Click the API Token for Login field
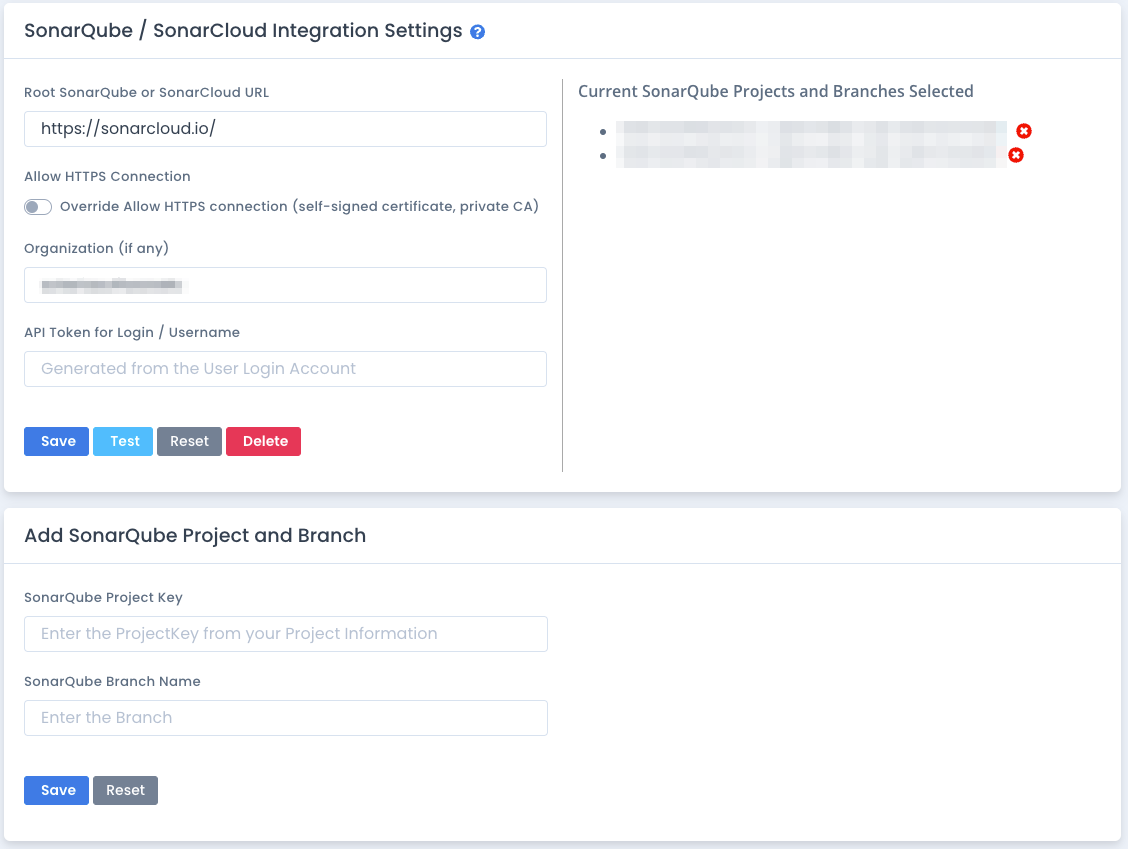Screen dimensions: 1128x849 [286, 369]
